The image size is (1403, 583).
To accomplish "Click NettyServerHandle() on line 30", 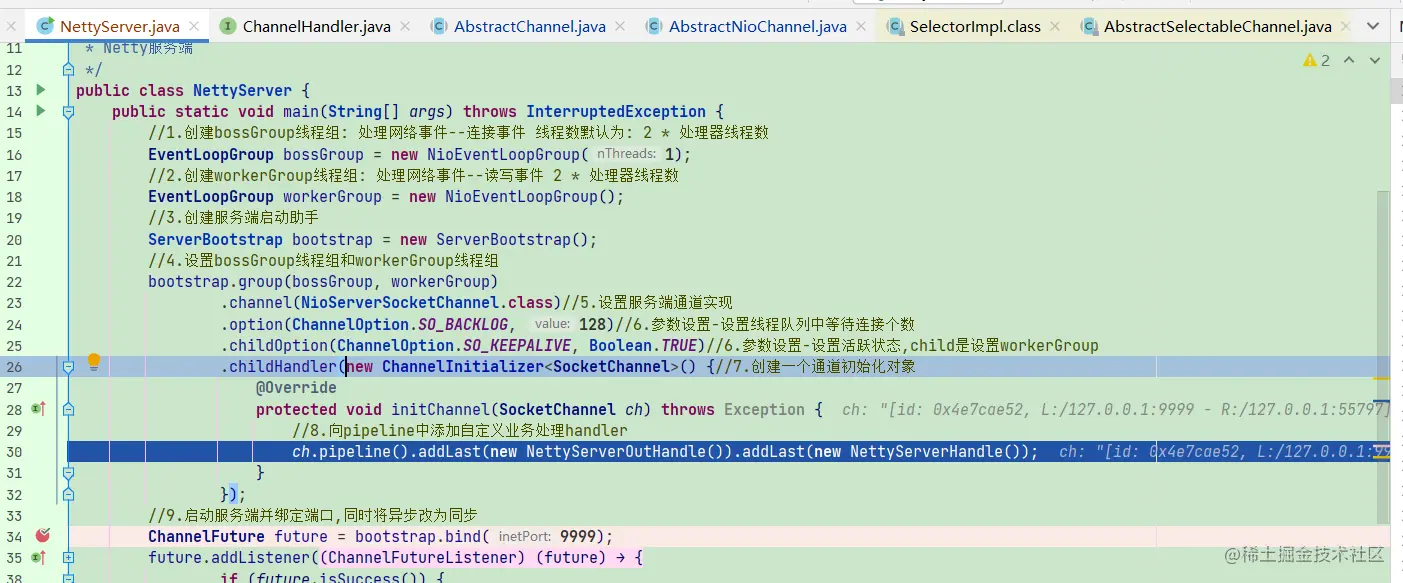I will click(x=939, y=451).
